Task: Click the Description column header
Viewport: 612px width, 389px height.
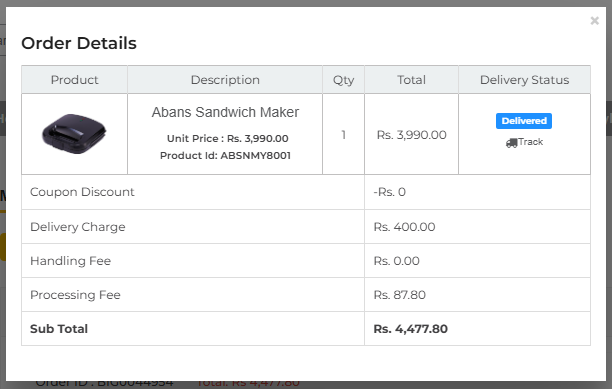Action: pyautogui.click(x=225, y=80)
